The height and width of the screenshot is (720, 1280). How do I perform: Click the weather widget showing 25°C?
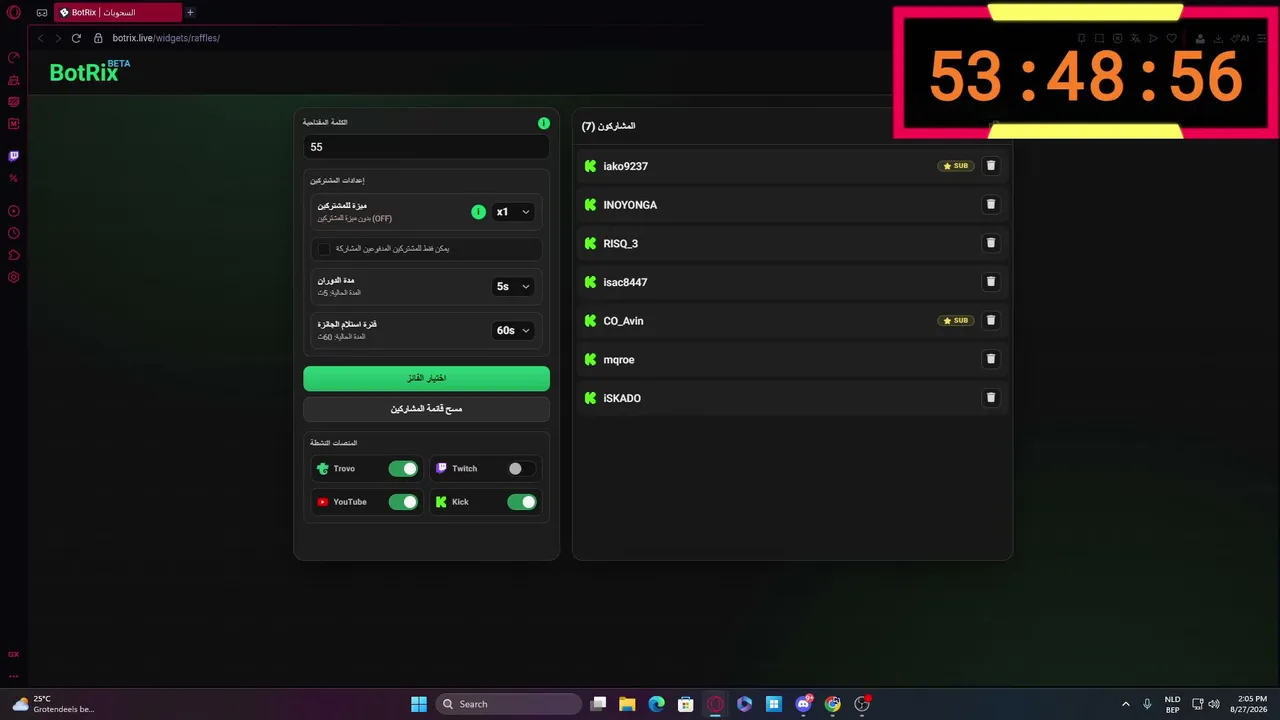tap(56, 704)
